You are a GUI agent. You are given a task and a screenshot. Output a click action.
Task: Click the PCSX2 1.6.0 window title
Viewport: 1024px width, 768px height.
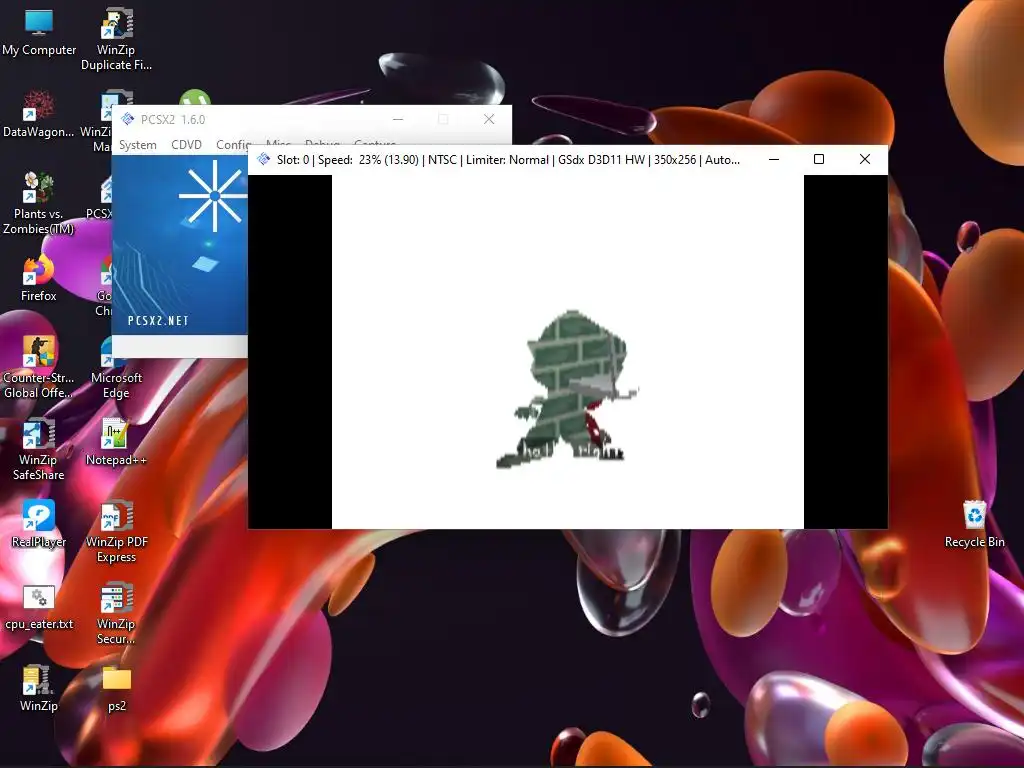click(173, 120)
